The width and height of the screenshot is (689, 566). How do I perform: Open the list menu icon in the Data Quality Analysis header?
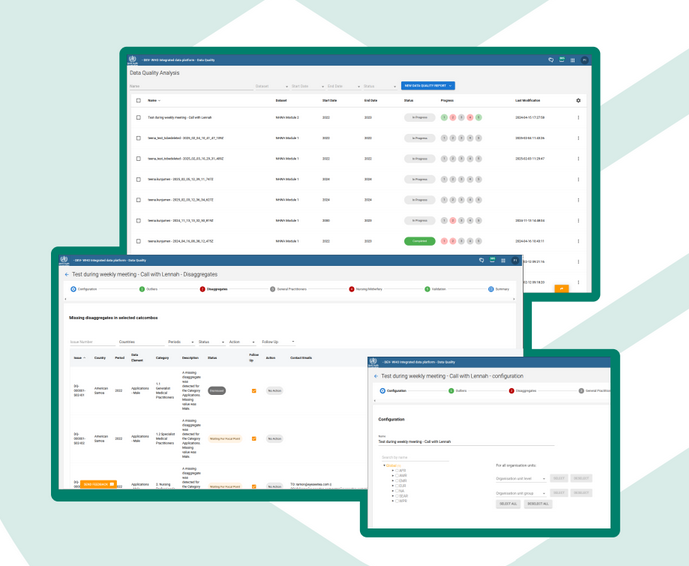[x=573, y=60]
